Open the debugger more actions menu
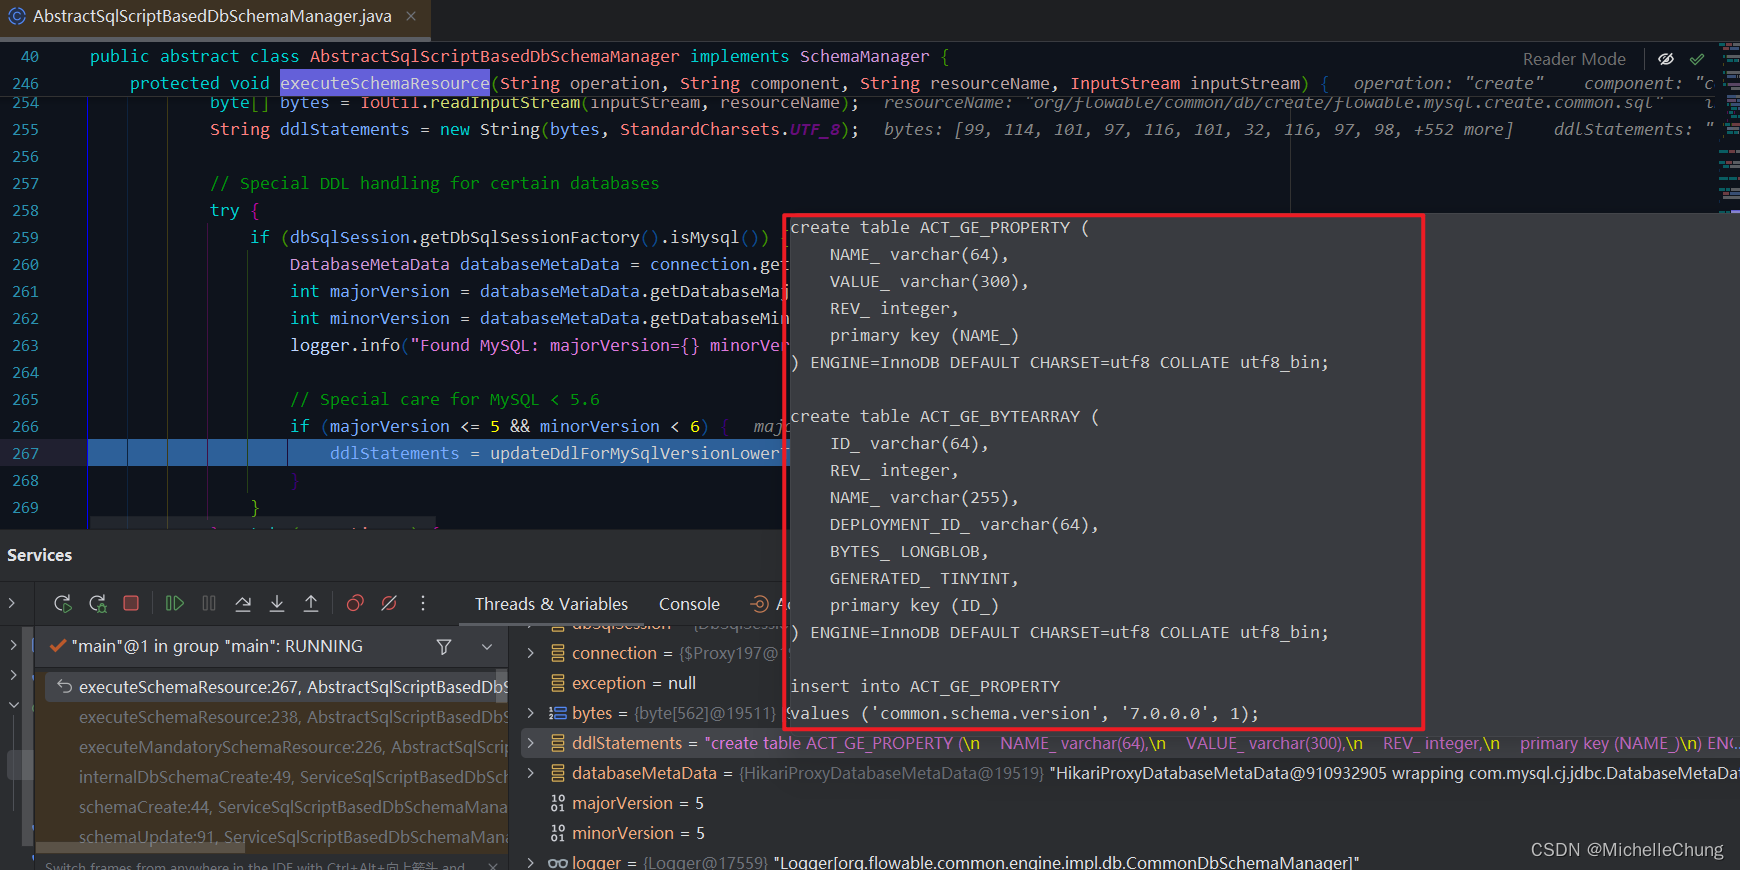The image size is (1740, 870). click(x=423, y=603)
